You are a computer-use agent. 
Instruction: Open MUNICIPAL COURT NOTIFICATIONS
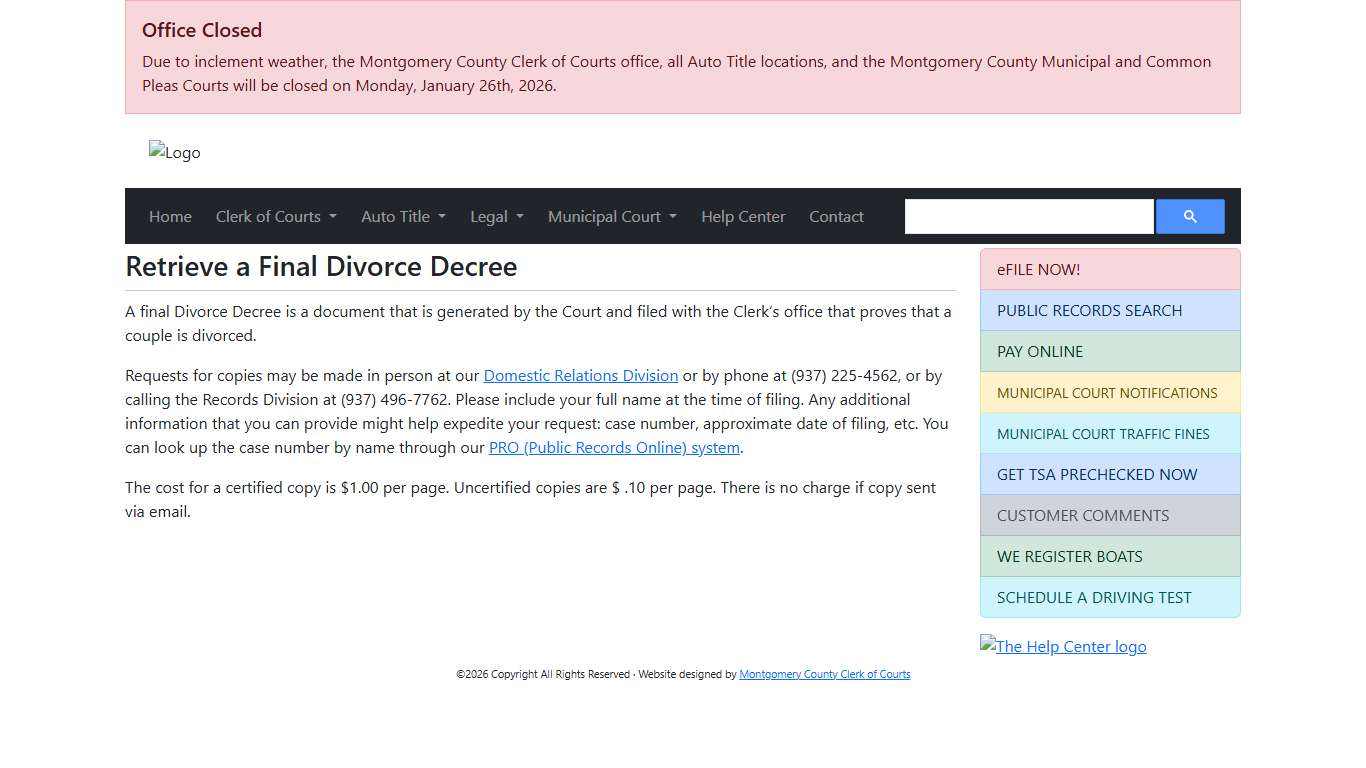(1110, 393)
